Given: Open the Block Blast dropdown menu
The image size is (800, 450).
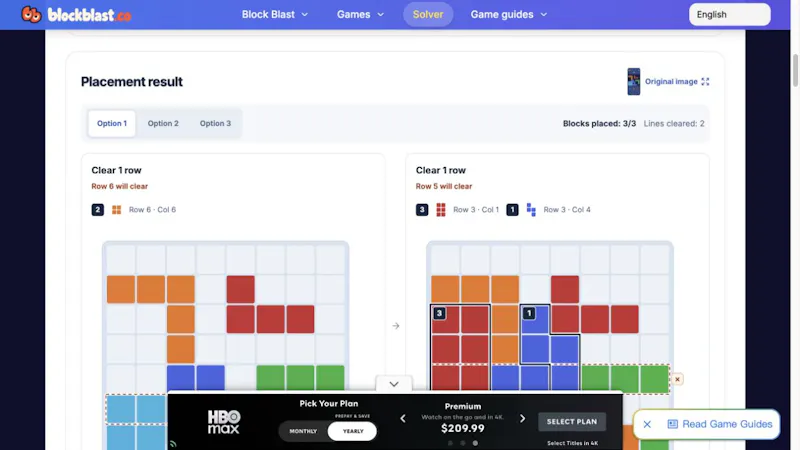Looking at the screenshot, I should tap(274, 14).
